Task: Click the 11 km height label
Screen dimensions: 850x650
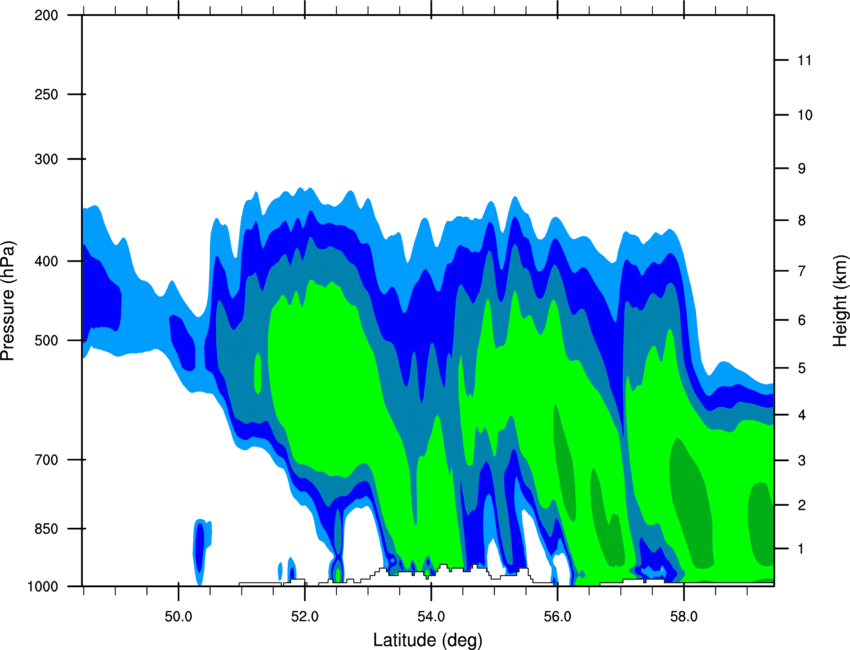Action: click(805, 60)
